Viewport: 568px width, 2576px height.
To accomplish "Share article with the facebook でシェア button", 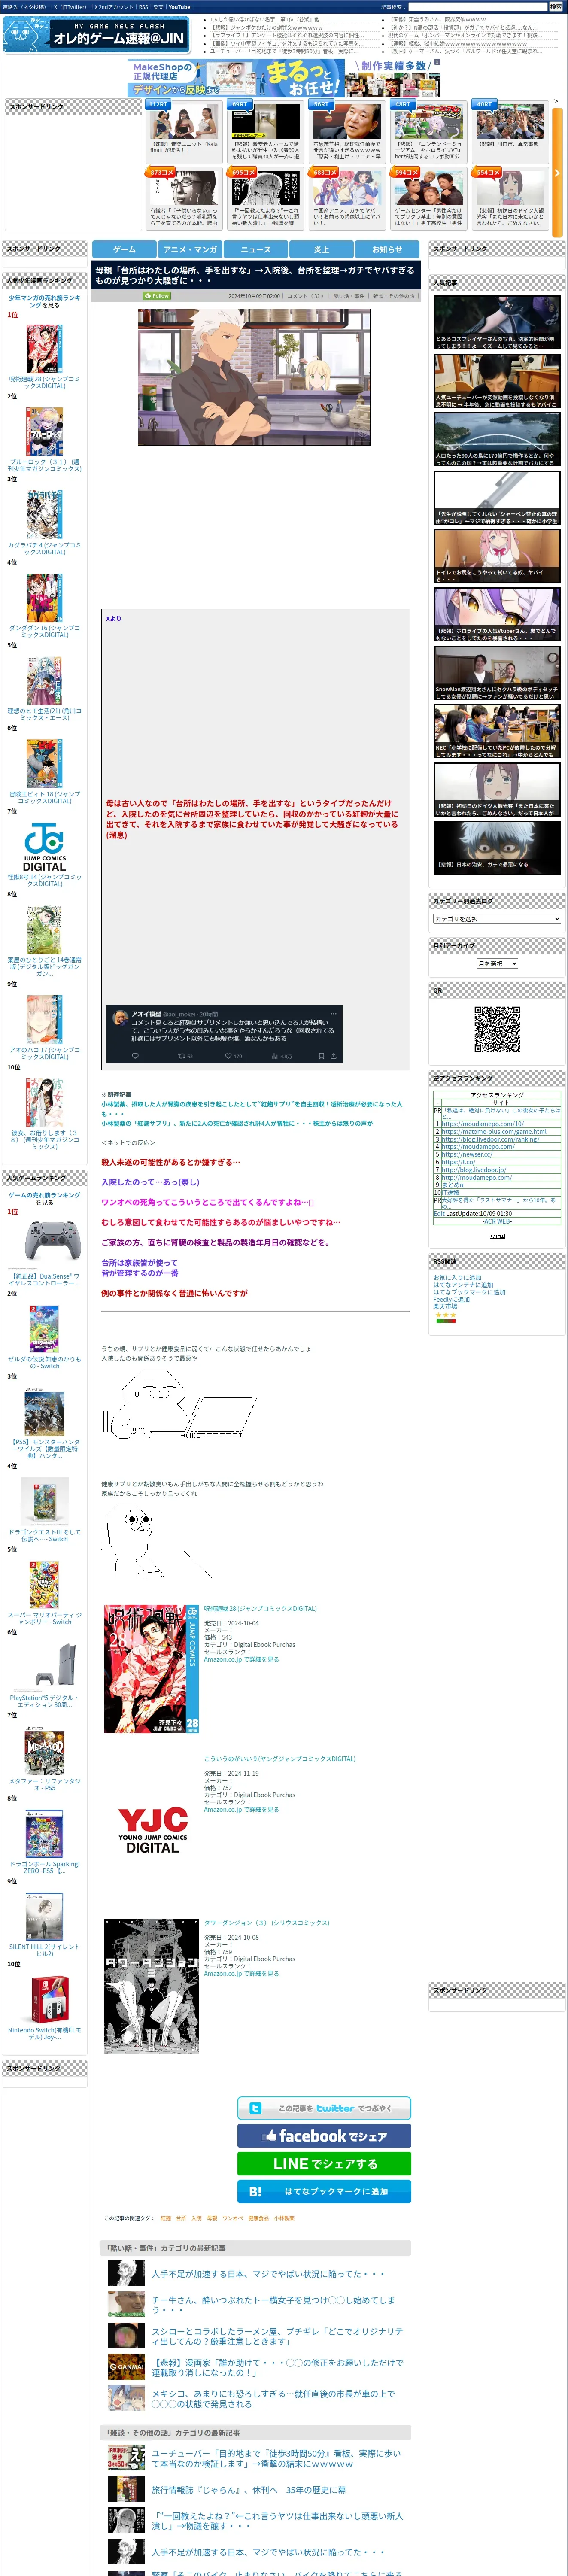I will pyautogui.click(x=324, y=2136).
